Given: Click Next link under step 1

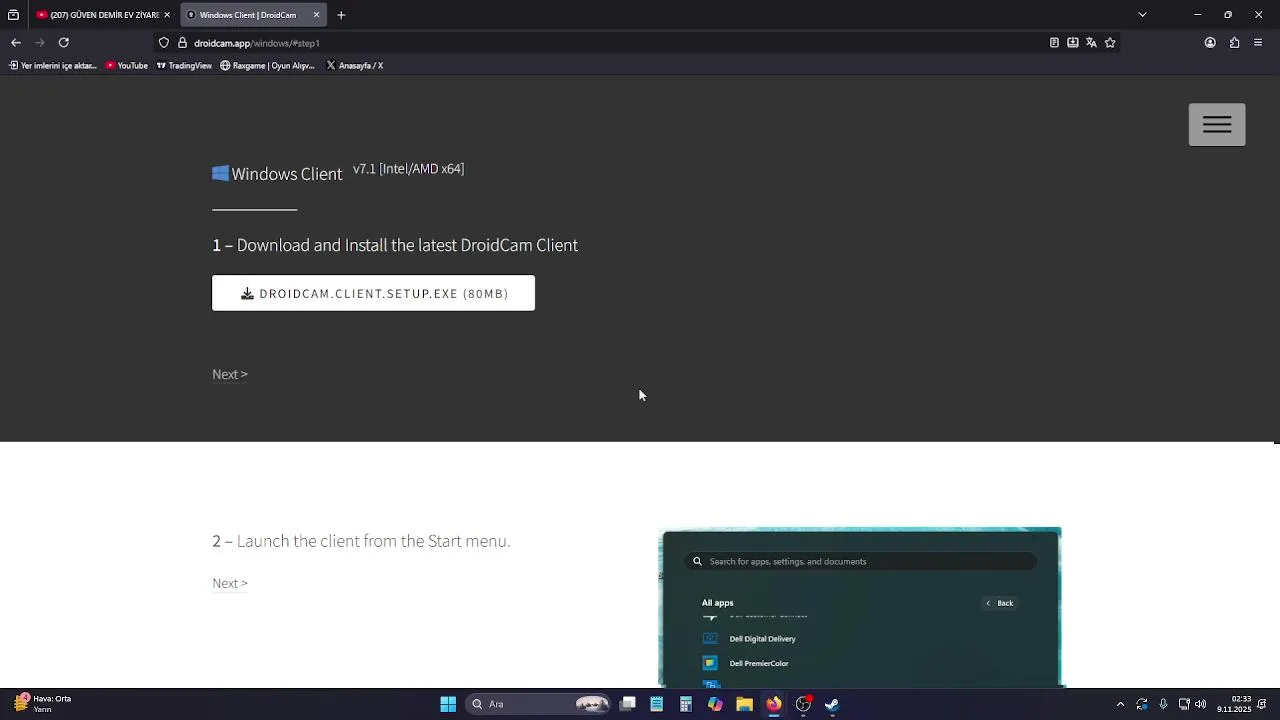Looking at the screenshot, I should click(229, 374).
